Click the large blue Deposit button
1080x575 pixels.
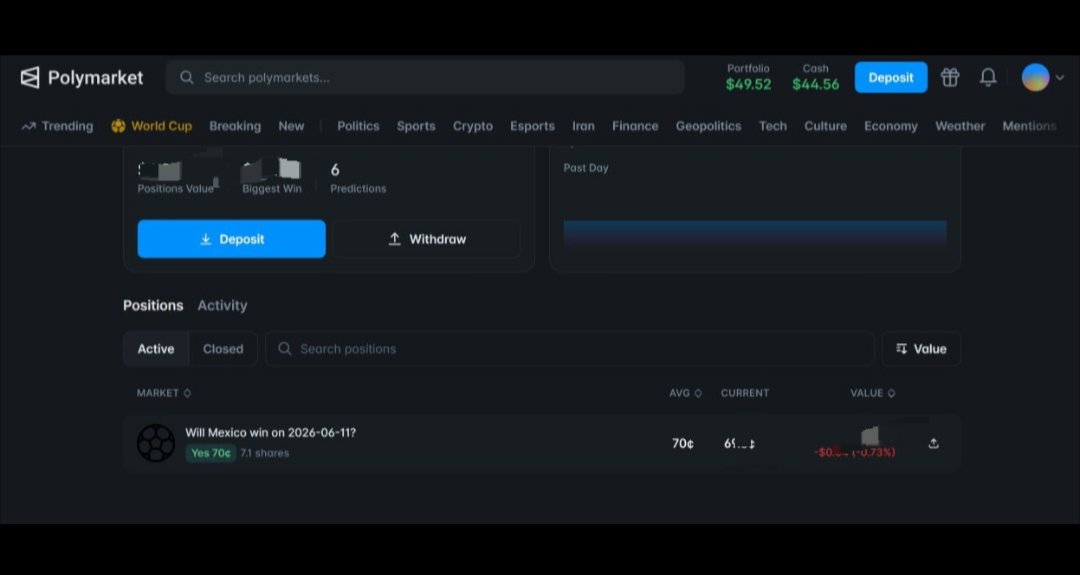click(x=231, y=239)
